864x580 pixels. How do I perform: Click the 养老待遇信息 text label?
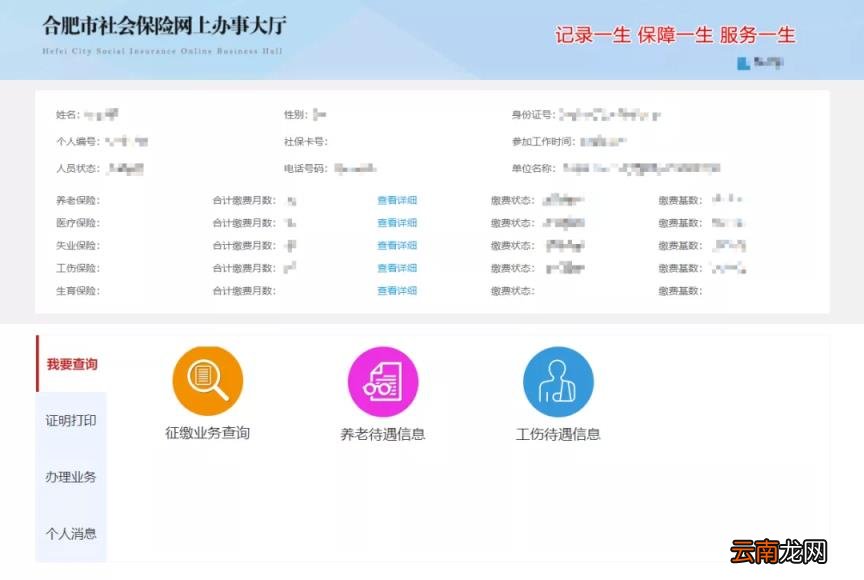point(383,434)
